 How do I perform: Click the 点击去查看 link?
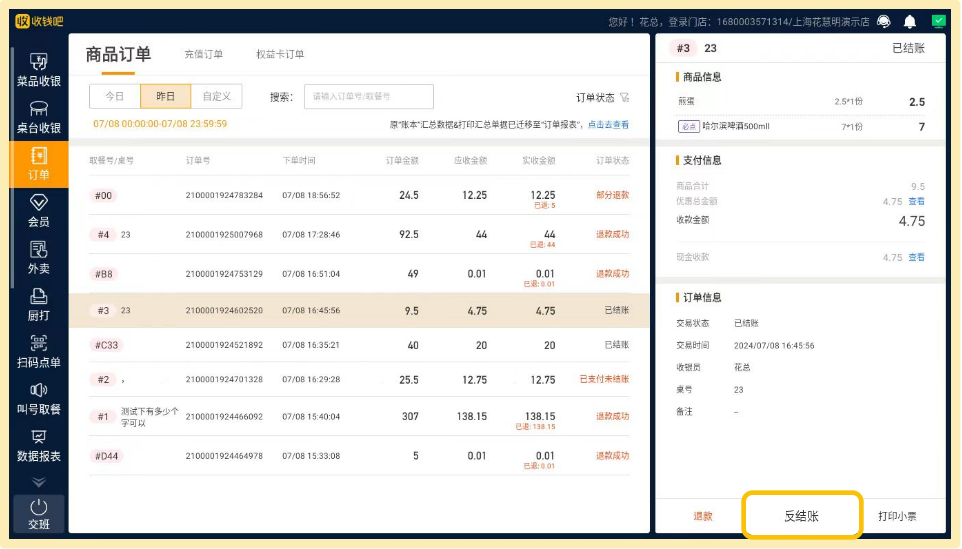click(608, 125)
